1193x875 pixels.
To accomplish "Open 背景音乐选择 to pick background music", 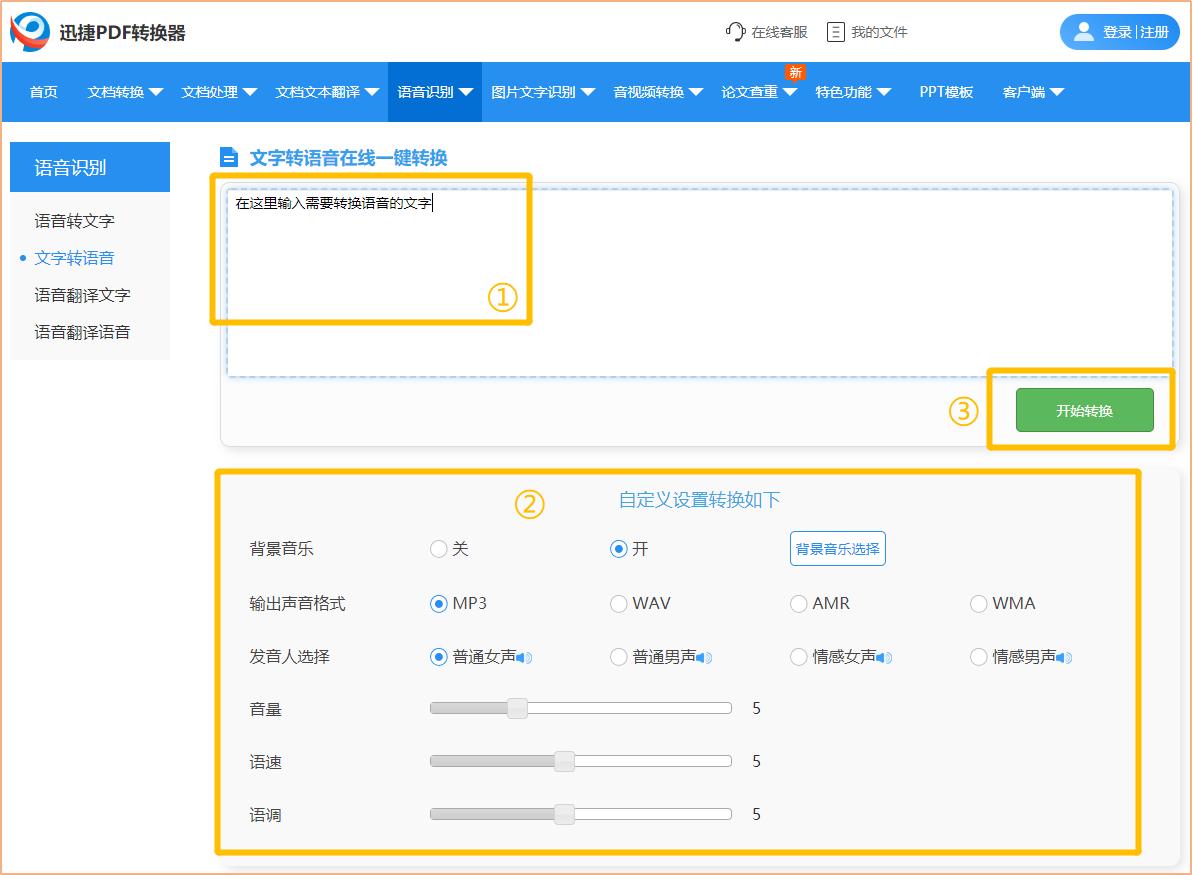I will point(837,548).
